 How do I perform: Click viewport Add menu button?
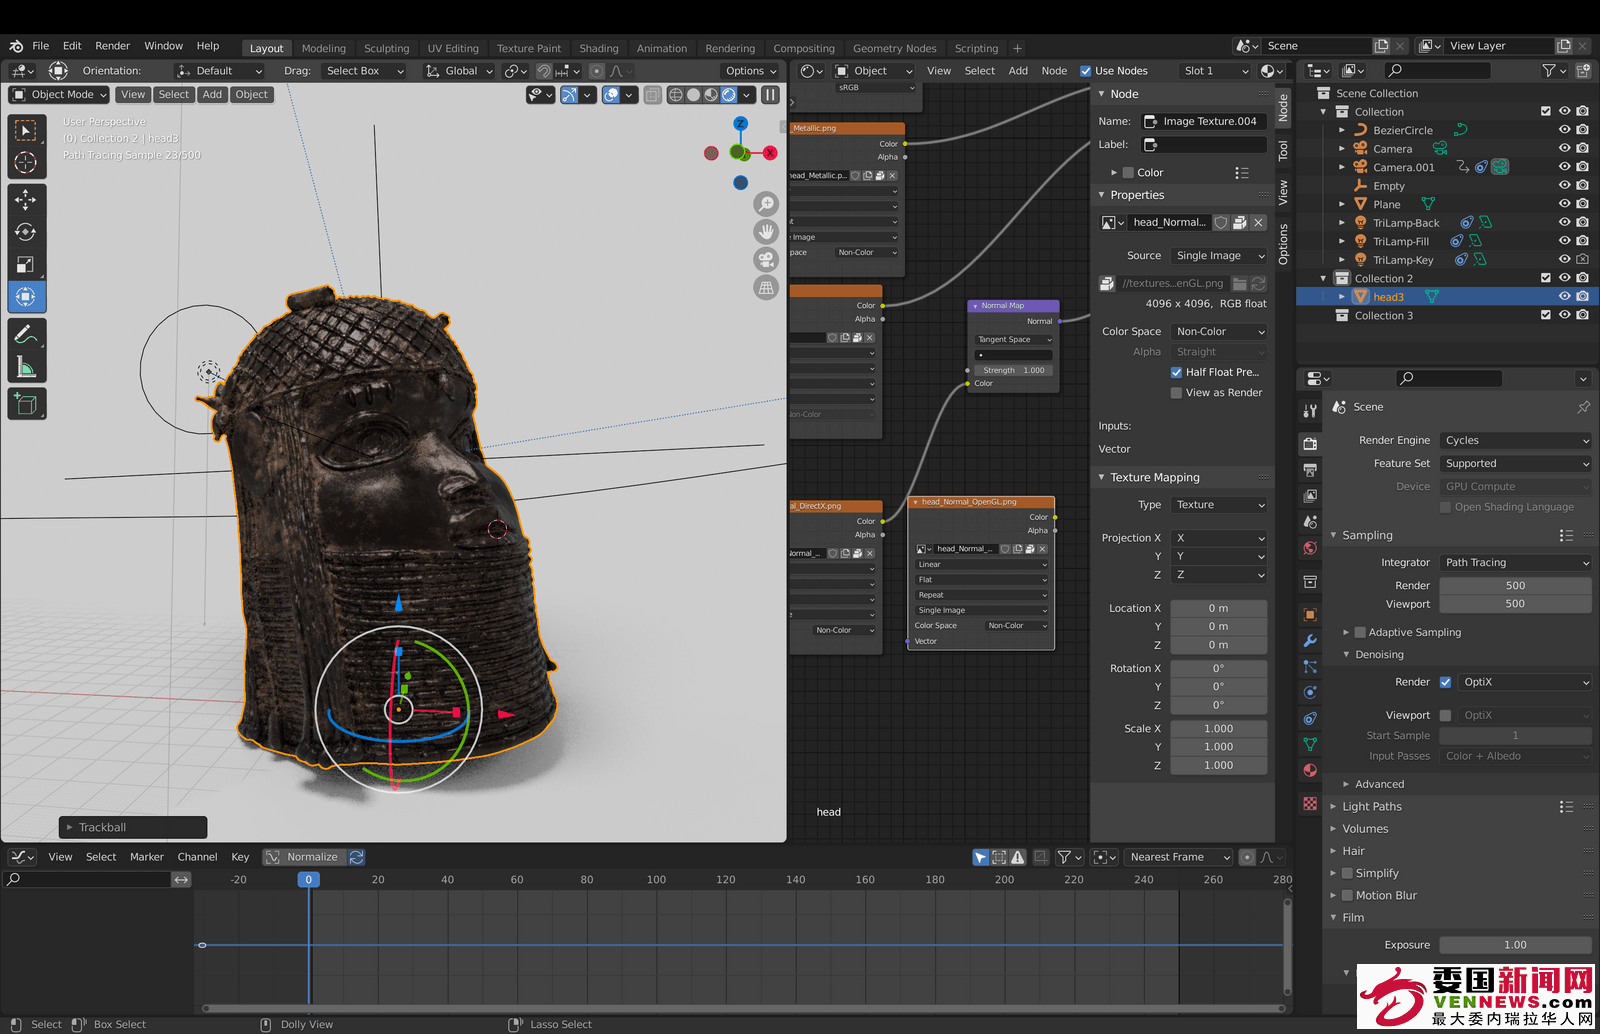212,95
